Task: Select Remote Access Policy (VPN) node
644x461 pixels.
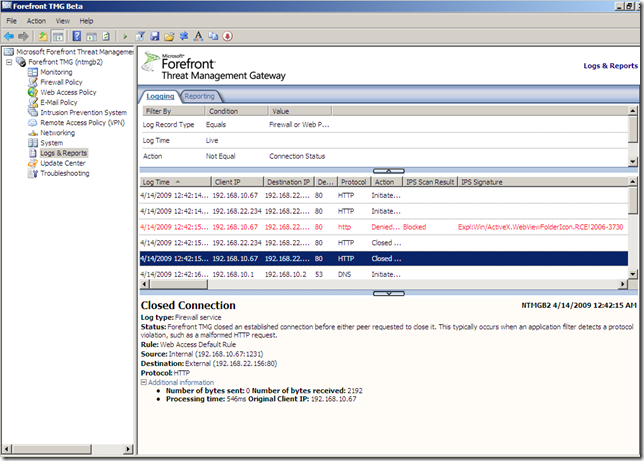Action: tap(82, 122)
